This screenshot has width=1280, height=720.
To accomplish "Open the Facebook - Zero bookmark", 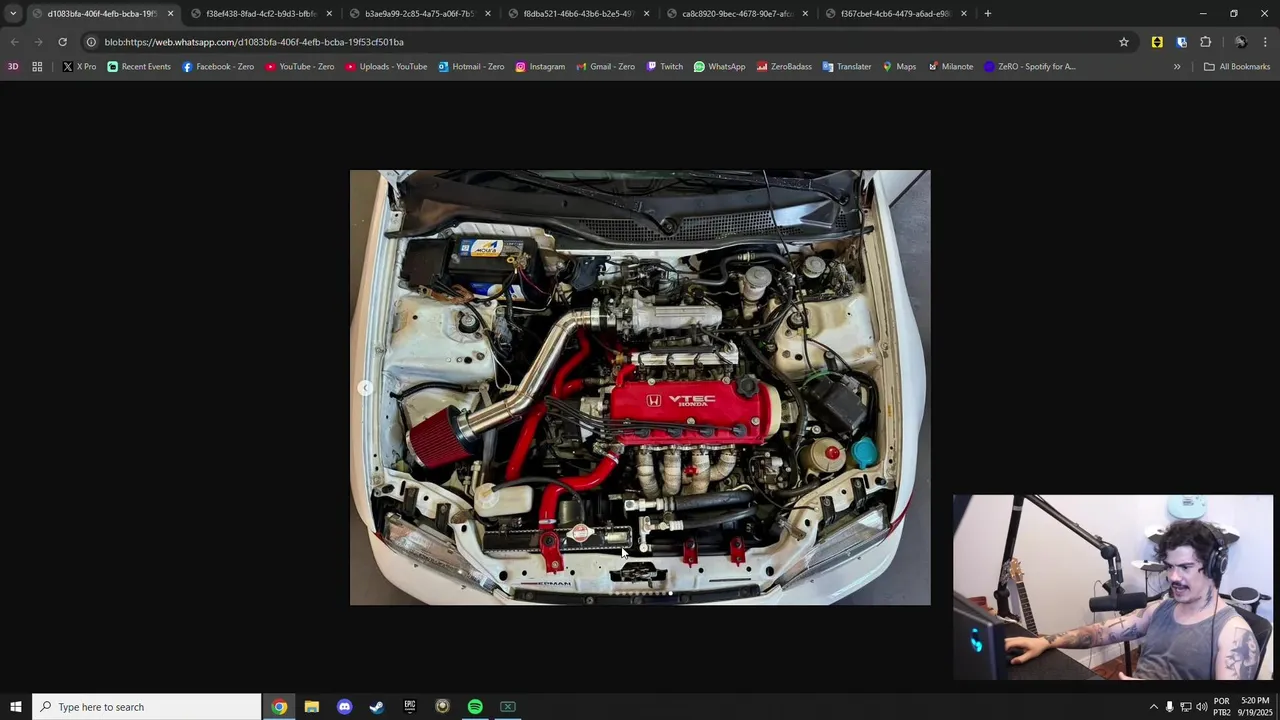I will (x=218, y=67).
